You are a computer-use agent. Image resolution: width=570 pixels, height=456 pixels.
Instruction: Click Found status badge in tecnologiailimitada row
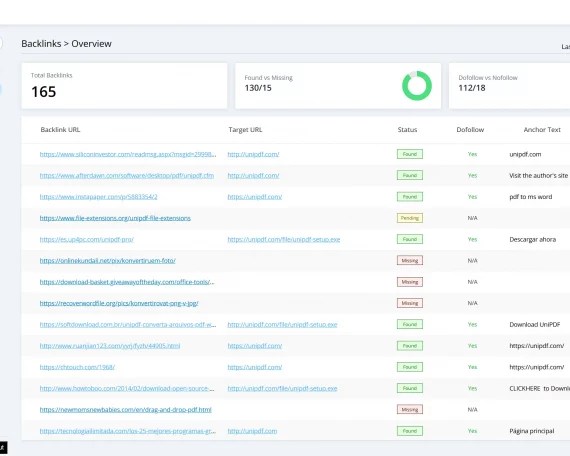point(410,431)
